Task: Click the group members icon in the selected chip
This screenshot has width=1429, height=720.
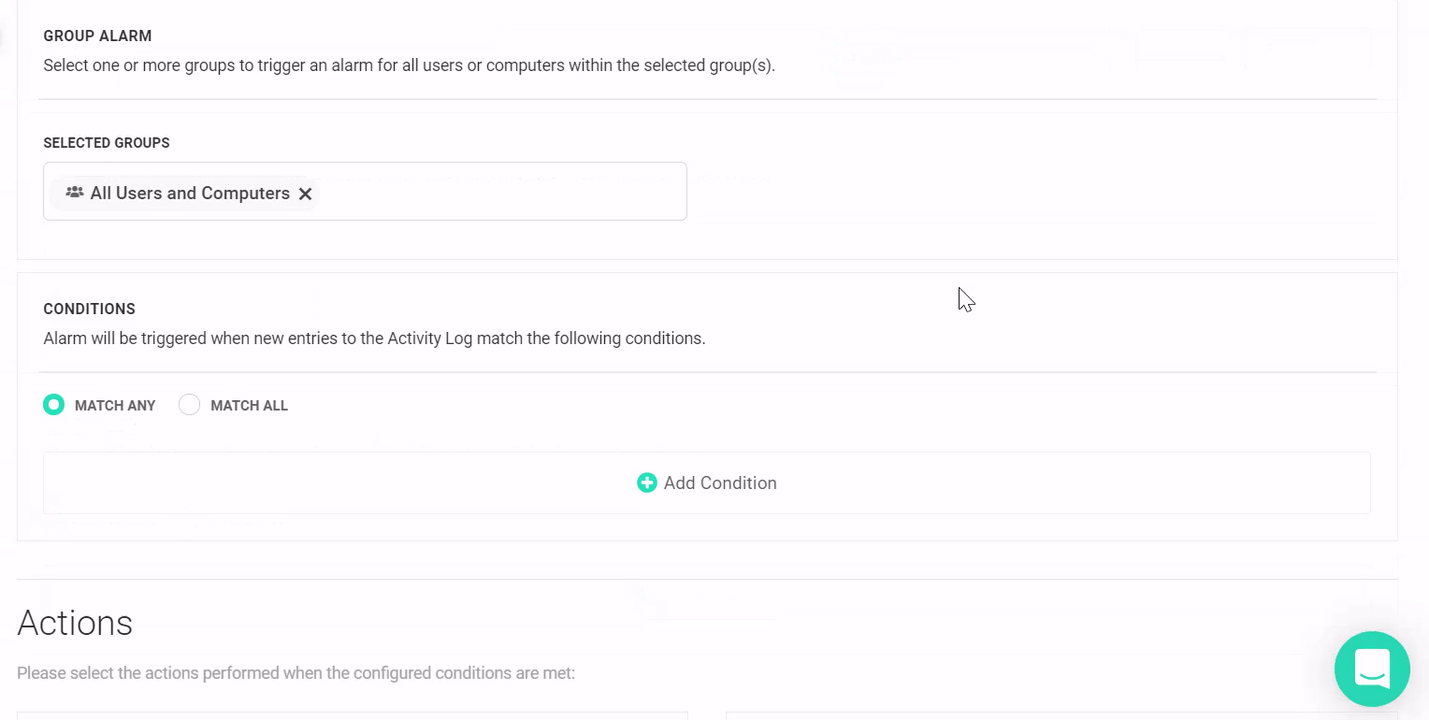Action: [x=74, y=192]
